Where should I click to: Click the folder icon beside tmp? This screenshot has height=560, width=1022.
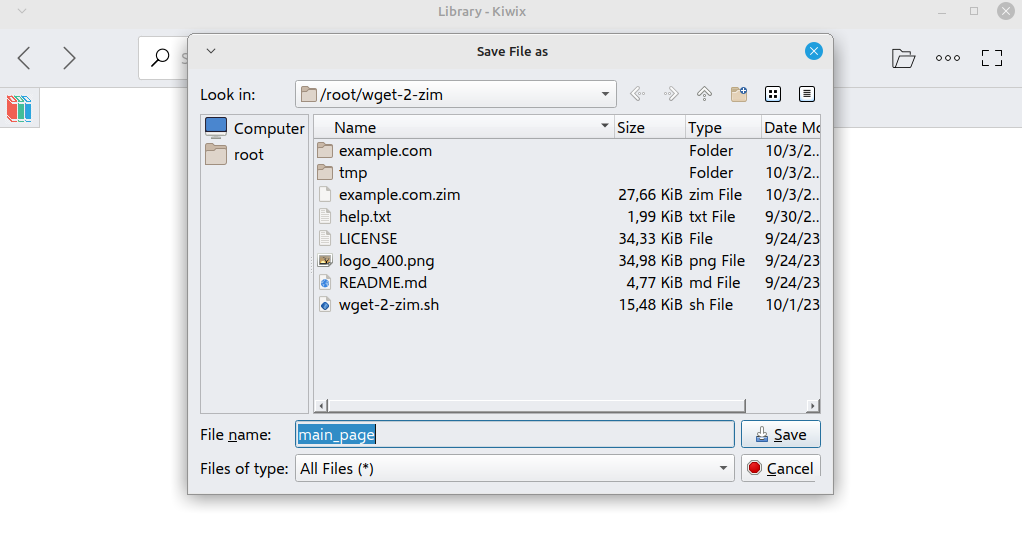pyautogui.click(x=325, y=173)
